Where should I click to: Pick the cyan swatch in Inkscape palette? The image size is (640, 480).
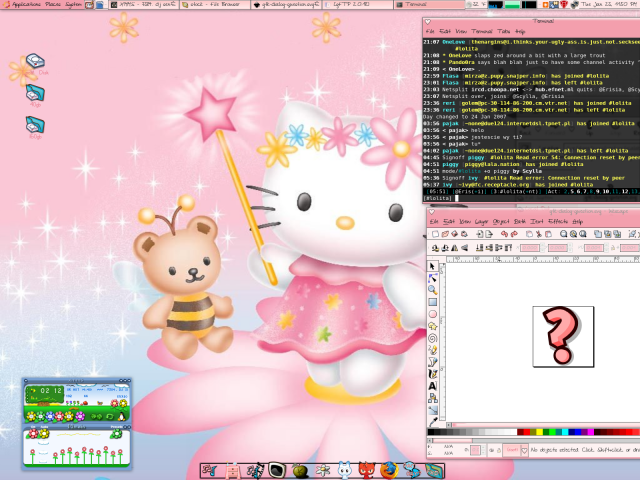[565, 432]
